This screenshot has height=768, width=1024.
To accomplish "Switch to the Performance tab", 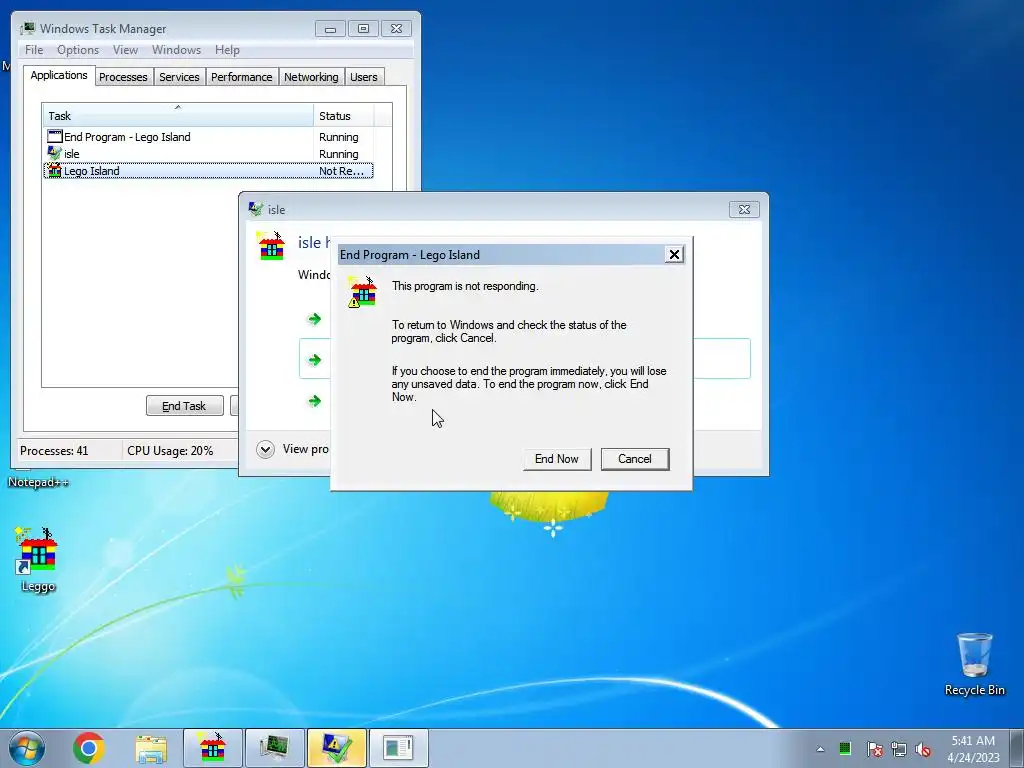I will click(x=242, y=77).
